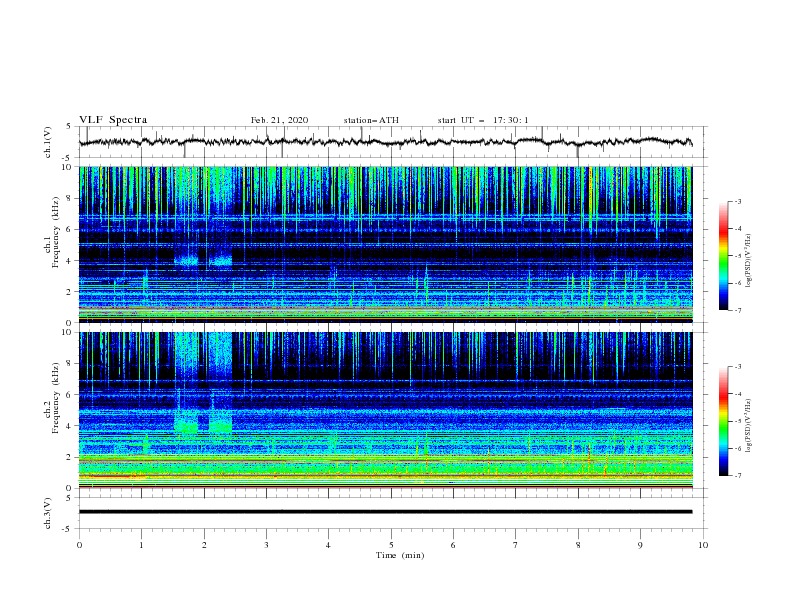The height and width of the screenshot is (612, 792).
Task: Click the '6' kHz tick on ch.1 frequency axis
Action: [70, 229]
